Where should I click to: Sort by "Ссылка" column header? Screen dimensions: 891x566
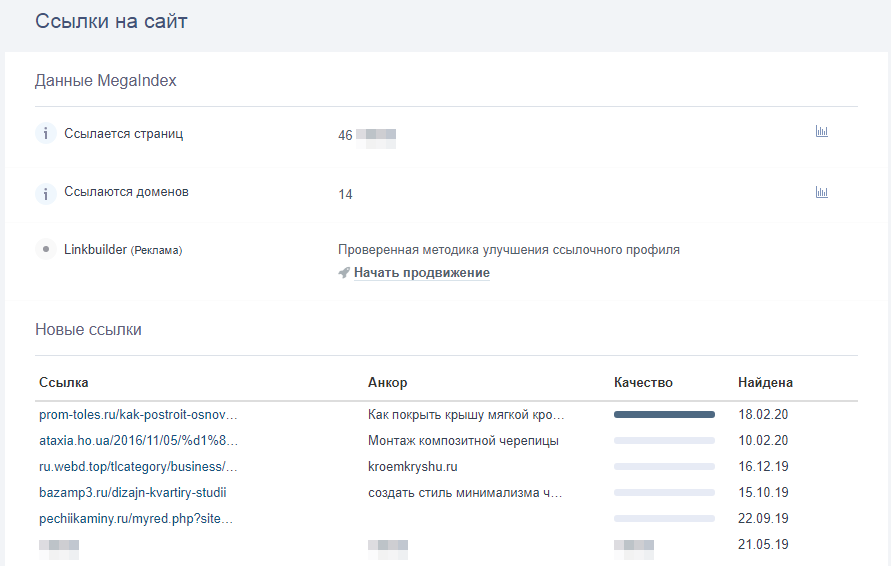[x=64, y=383]
